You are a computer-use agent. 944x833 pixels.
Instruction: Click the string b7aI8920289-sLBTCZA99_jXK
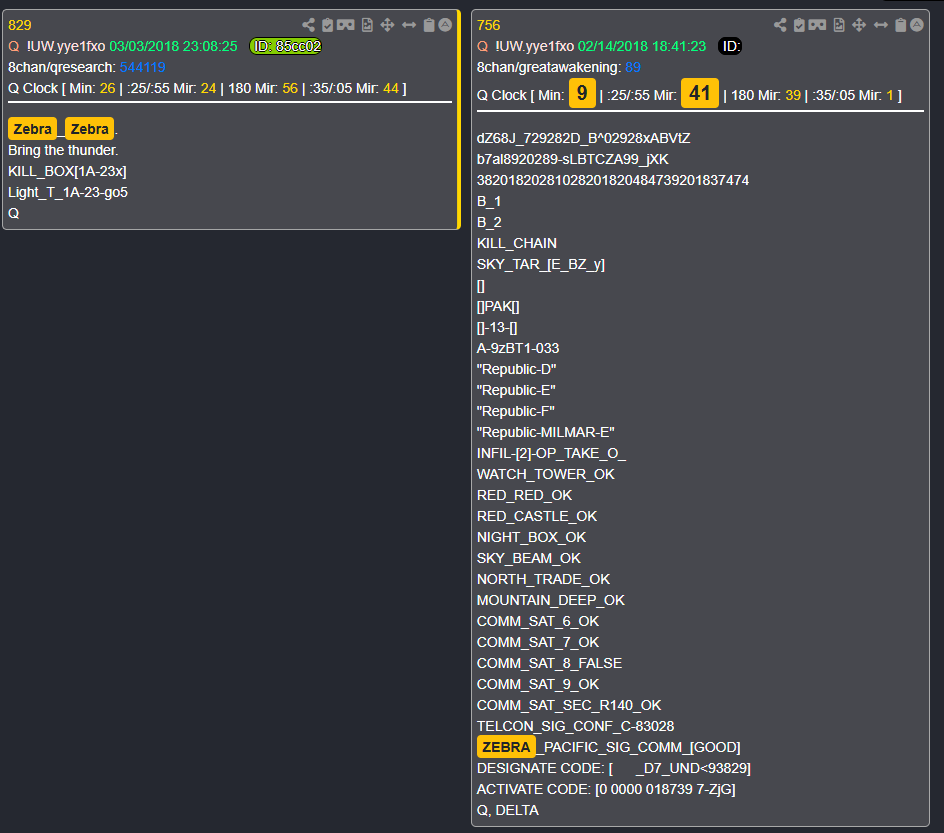pos(573,159)
